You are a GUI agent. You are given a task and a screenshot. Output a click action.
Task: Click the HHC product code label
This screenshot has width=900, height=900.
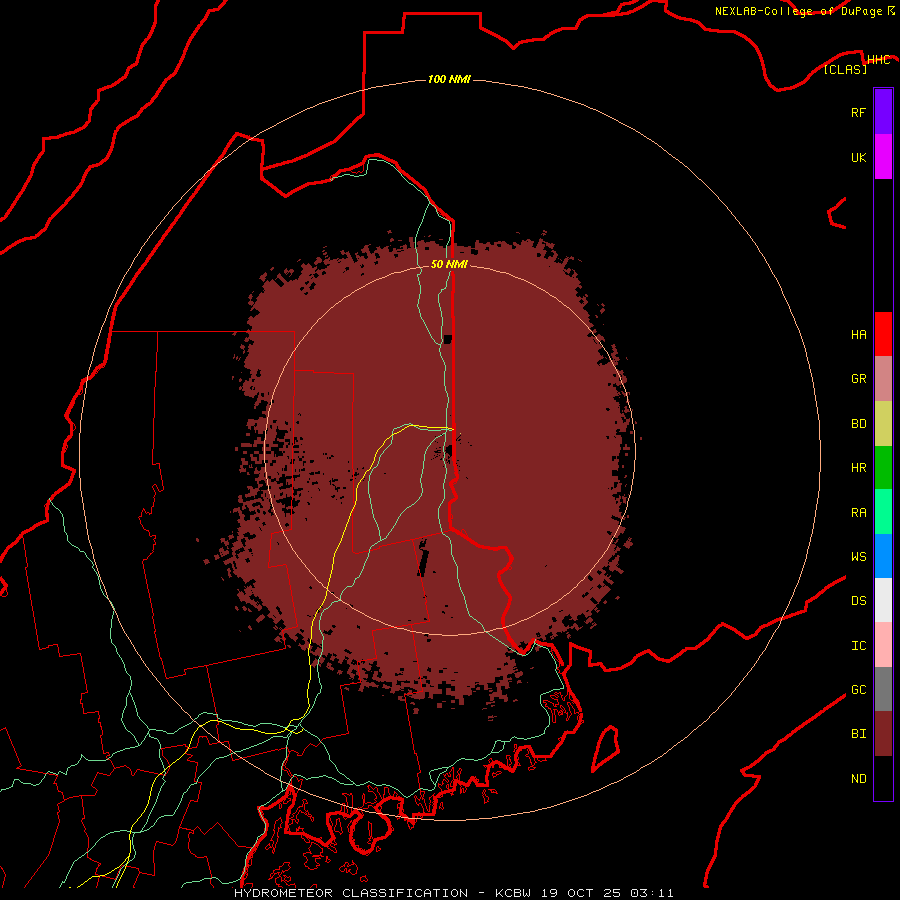click(878, 60)
